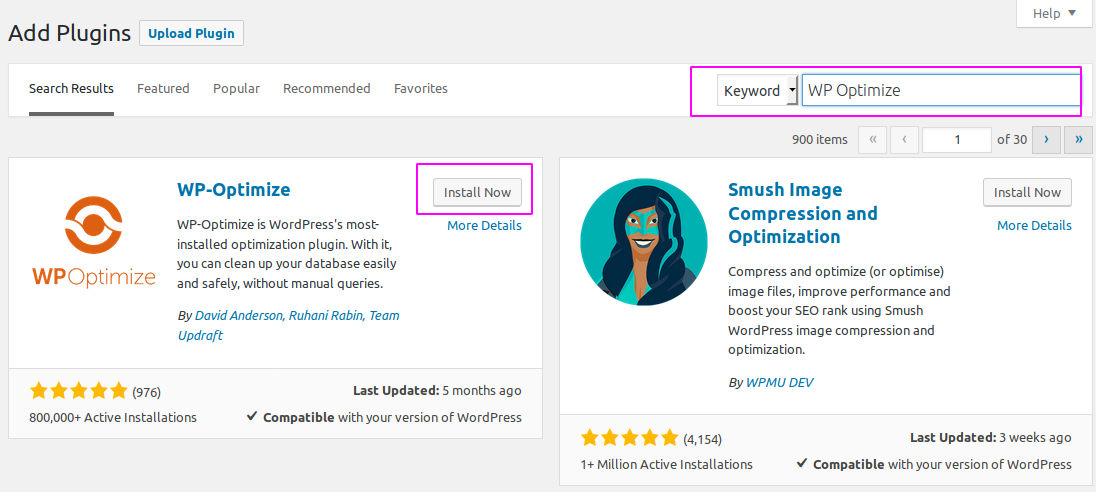The height and width of the screenshot is (492, 1096).
Task: Click the Upload Plugin button
Action: (x=191, y=33)
